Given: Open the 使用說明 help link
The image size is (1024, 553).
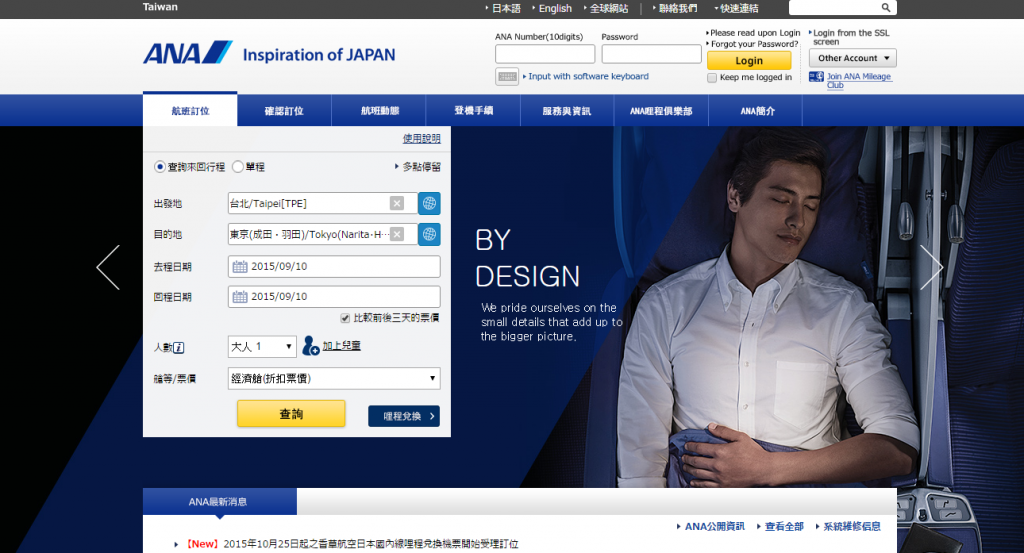Looking at the screenshot, I should click(x=421, y=138).
